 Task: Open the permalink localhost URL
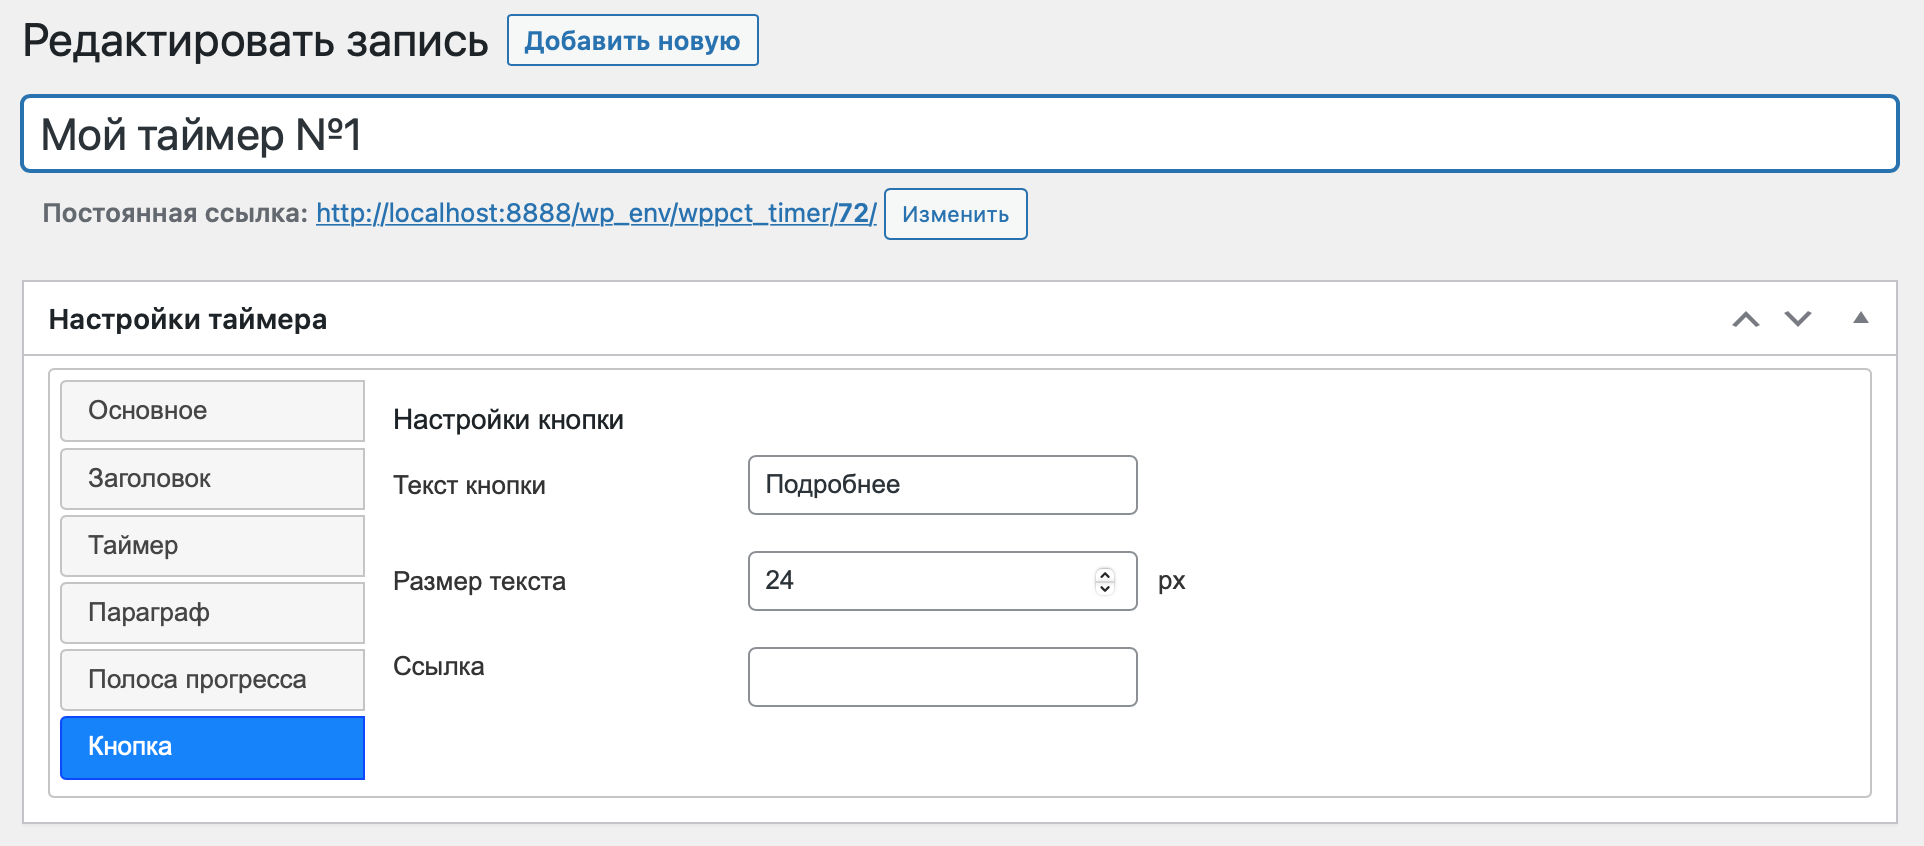(596, 213)
